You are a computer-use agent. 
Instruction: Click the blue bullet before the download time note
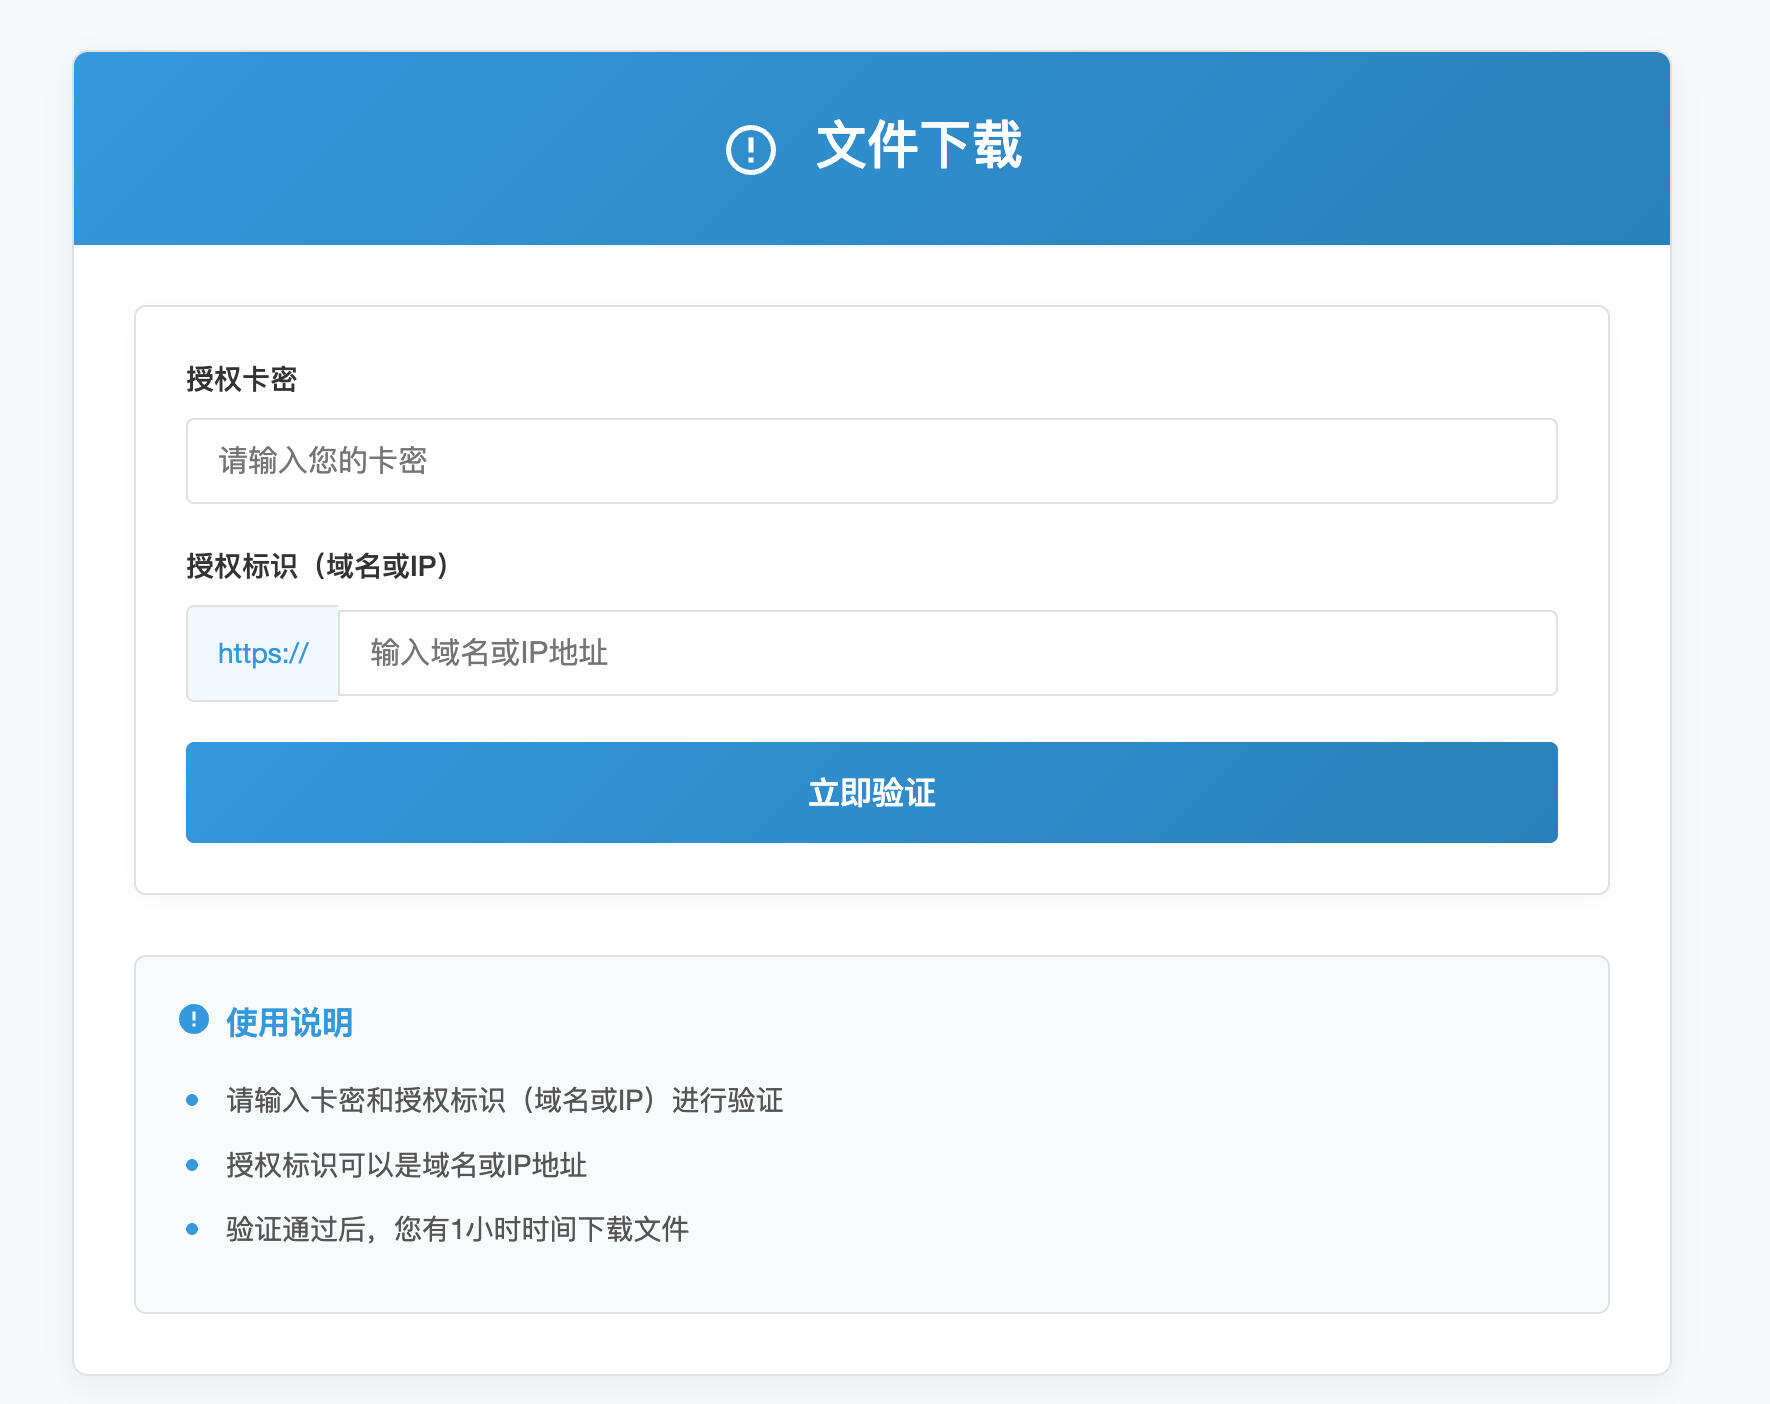point(192,1228)
